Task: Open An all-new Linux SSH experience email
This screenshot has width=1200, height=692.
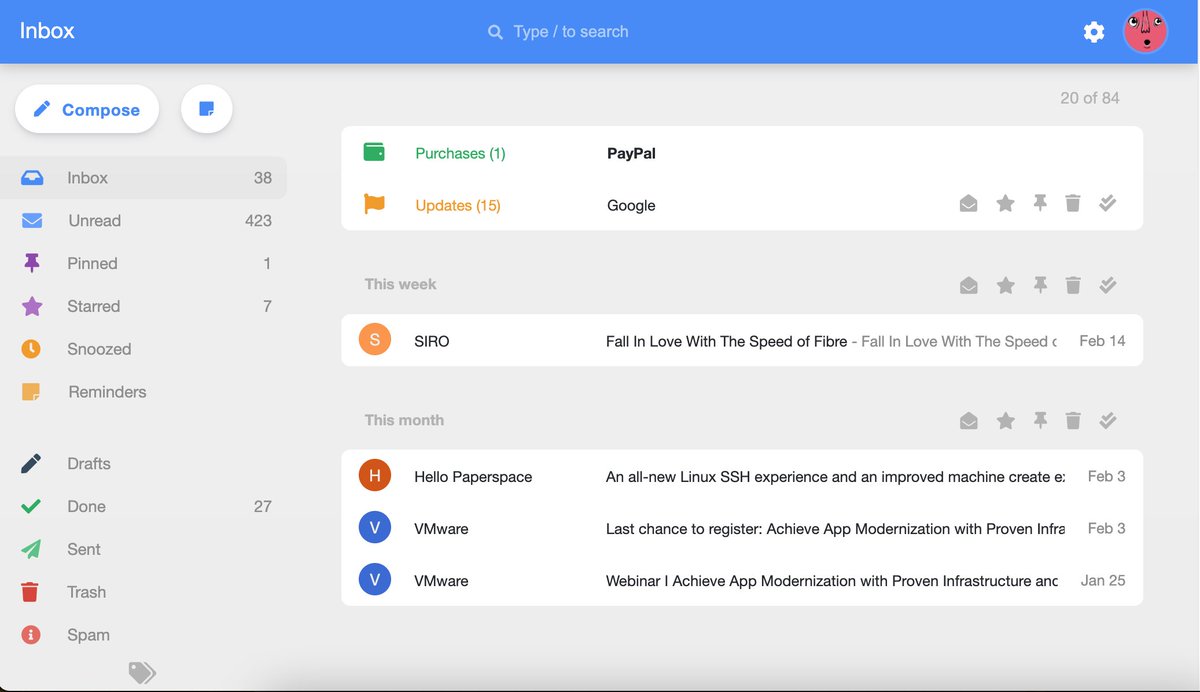Action: click(742, 477)
